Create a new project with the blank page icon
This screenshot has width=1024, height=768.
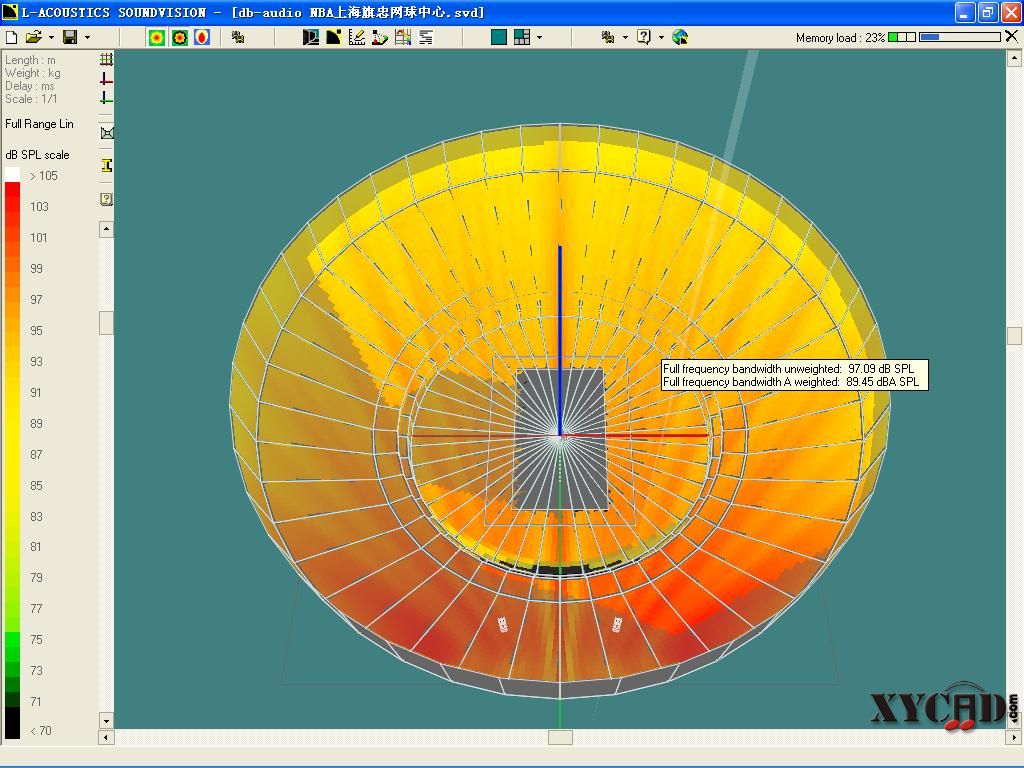point(11,37)
